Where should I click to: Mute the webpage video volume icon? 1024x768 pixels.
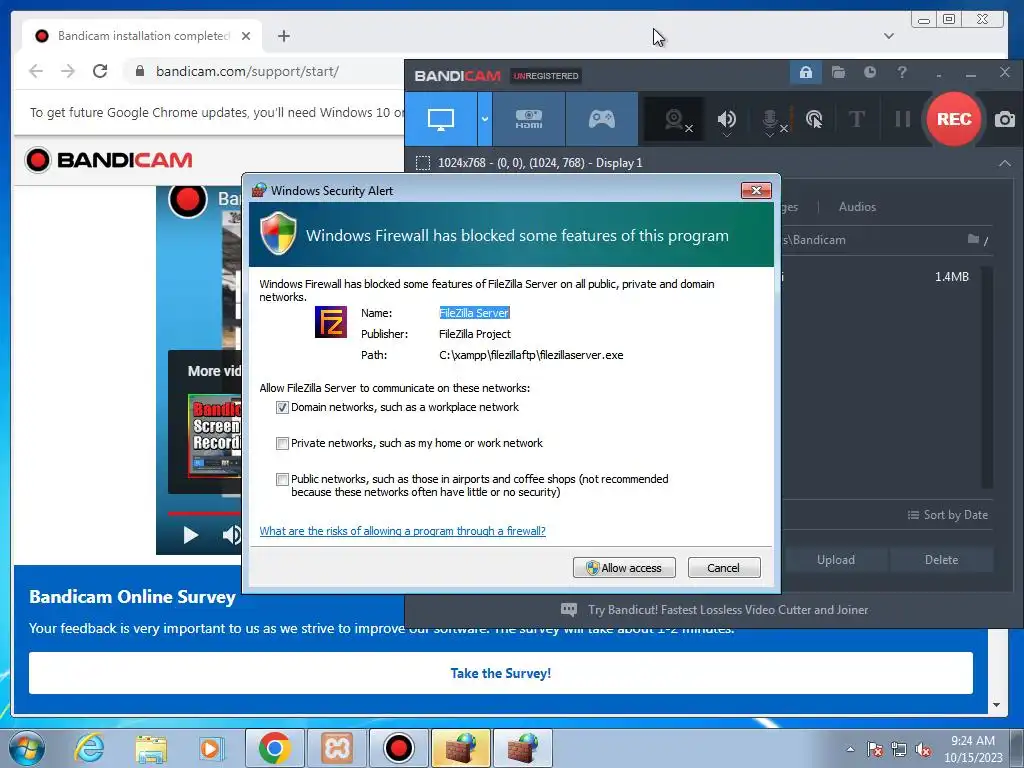coord(232,536)
